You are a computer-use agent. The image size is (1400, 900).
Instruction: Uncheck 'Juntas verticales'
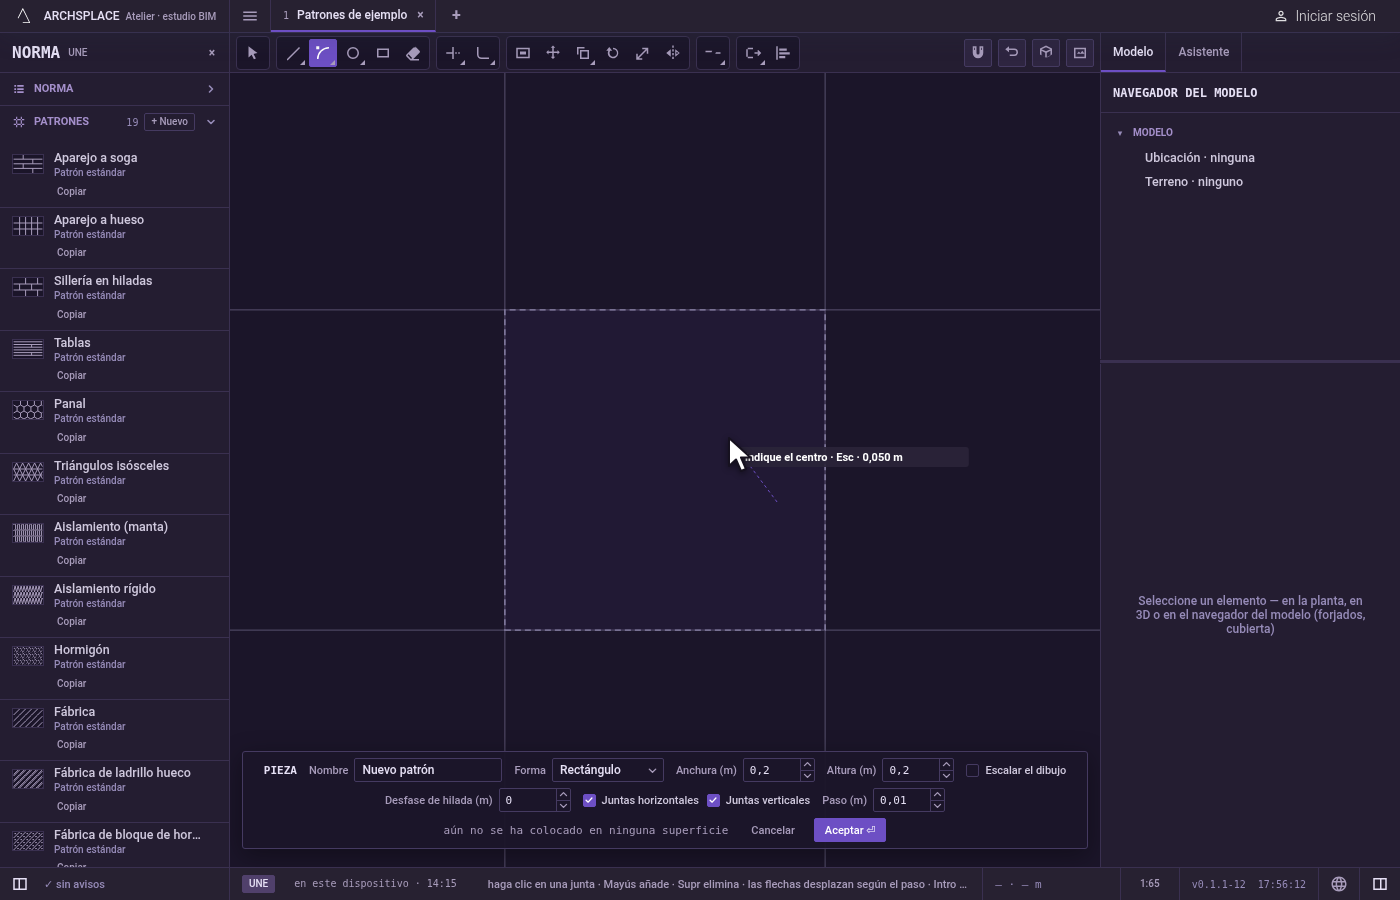coord(713,800)
